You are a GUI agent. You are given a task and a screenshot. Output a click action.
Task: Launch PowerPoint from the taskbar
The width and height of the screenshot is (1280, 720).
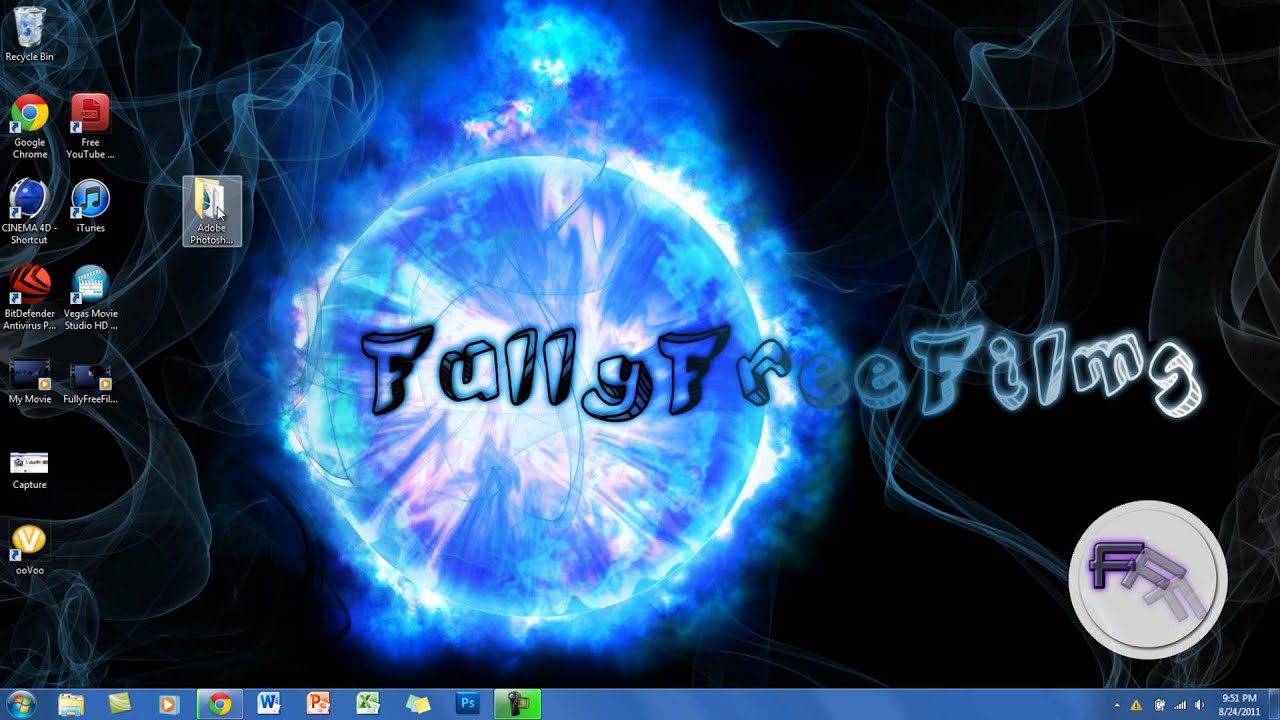(x=318, y=704)
